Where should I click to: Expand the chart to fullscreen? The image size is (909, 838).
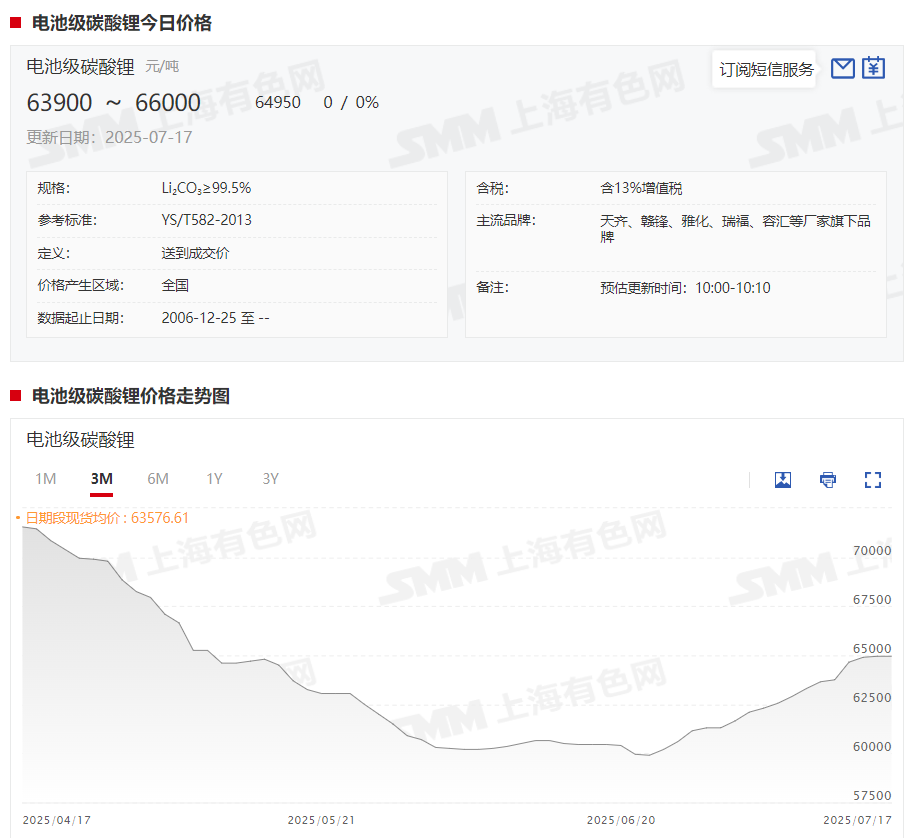click(873, 480)
